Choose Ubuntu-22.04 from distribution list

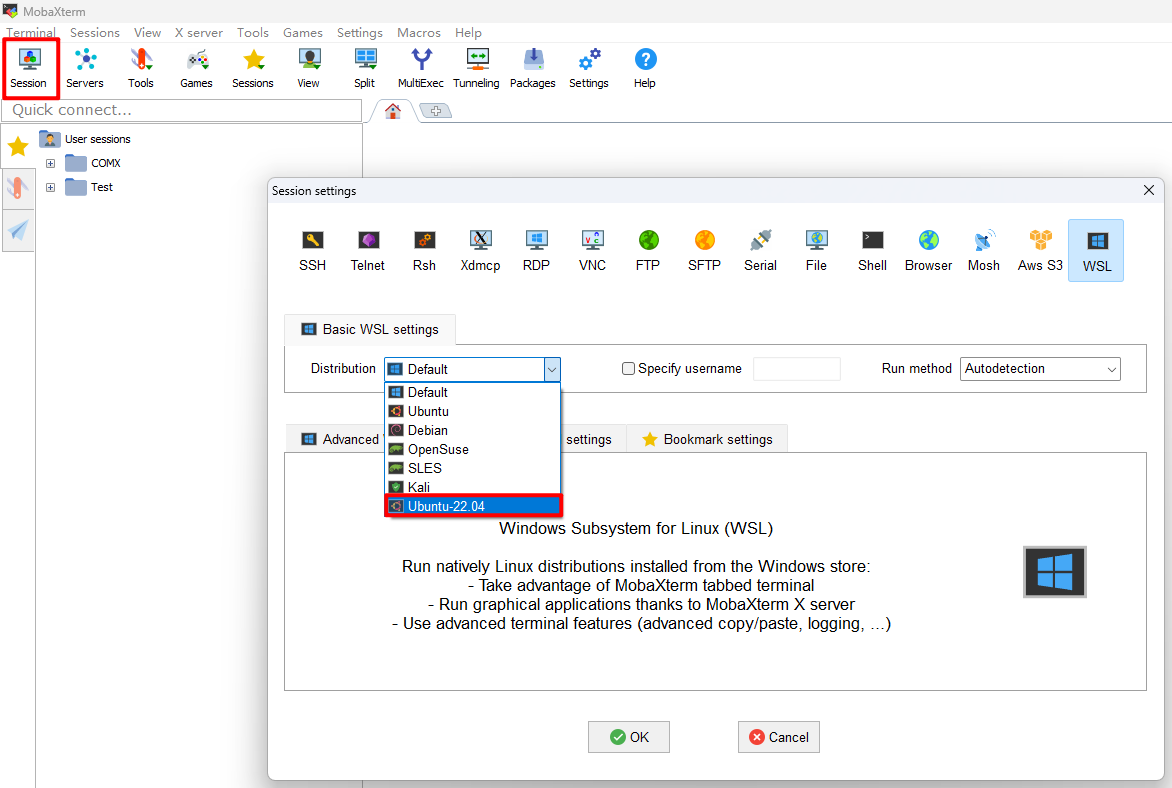tap(472, 506)
